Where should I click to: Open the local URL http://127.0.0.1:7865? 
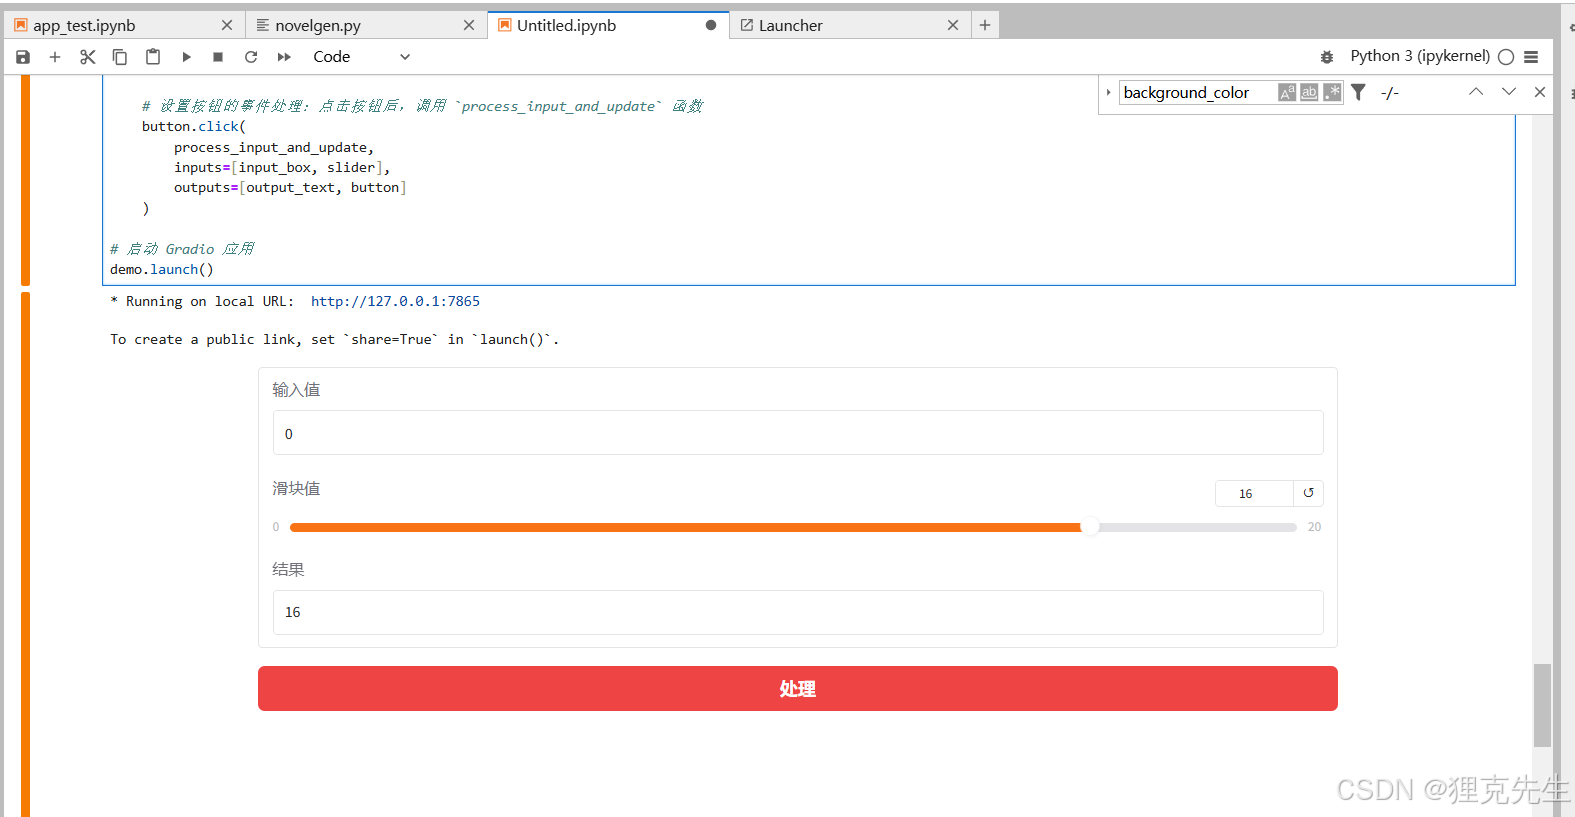tap(395, 301)
